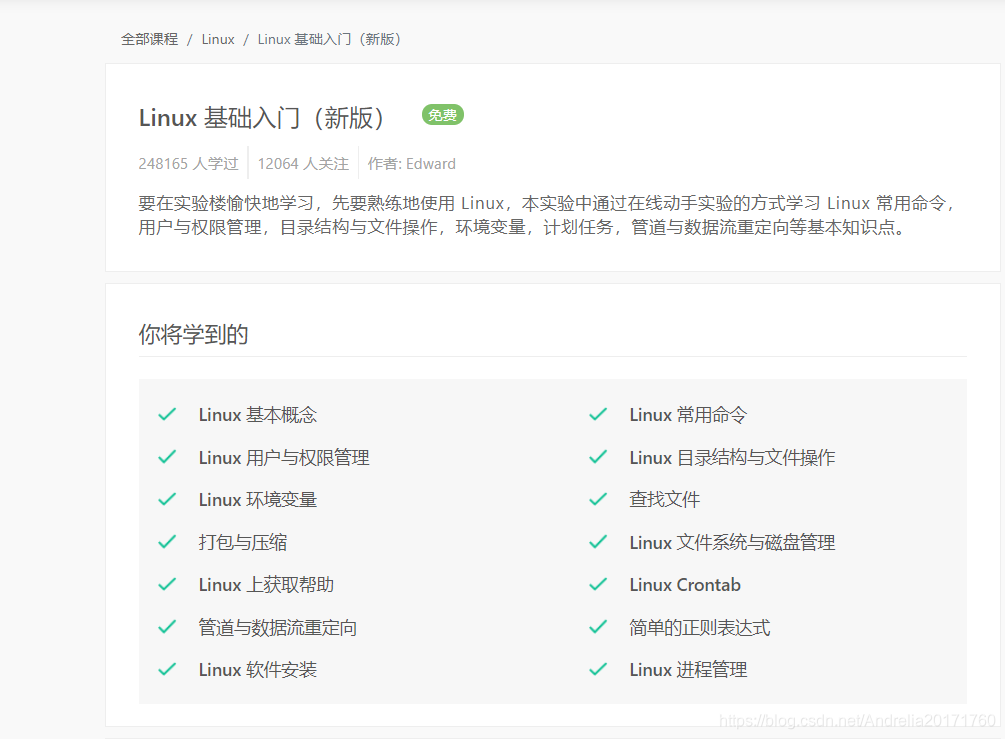Click the checkmark beside Linux 基本概念

pyautogui.click(x=167, y=415)
